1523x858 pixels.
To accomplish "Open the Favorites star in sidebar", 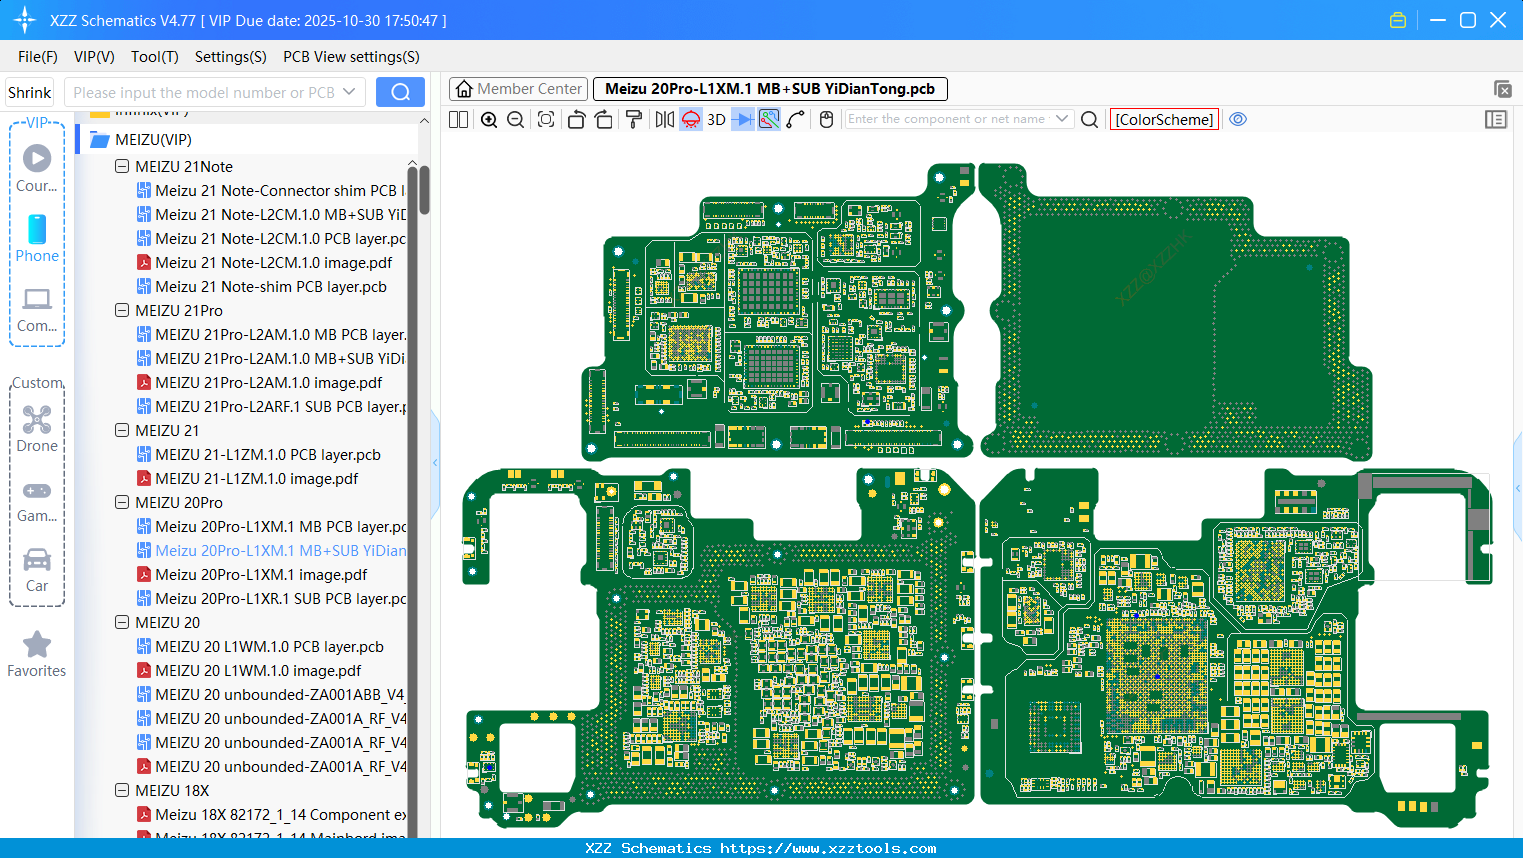I will (37, 646).
